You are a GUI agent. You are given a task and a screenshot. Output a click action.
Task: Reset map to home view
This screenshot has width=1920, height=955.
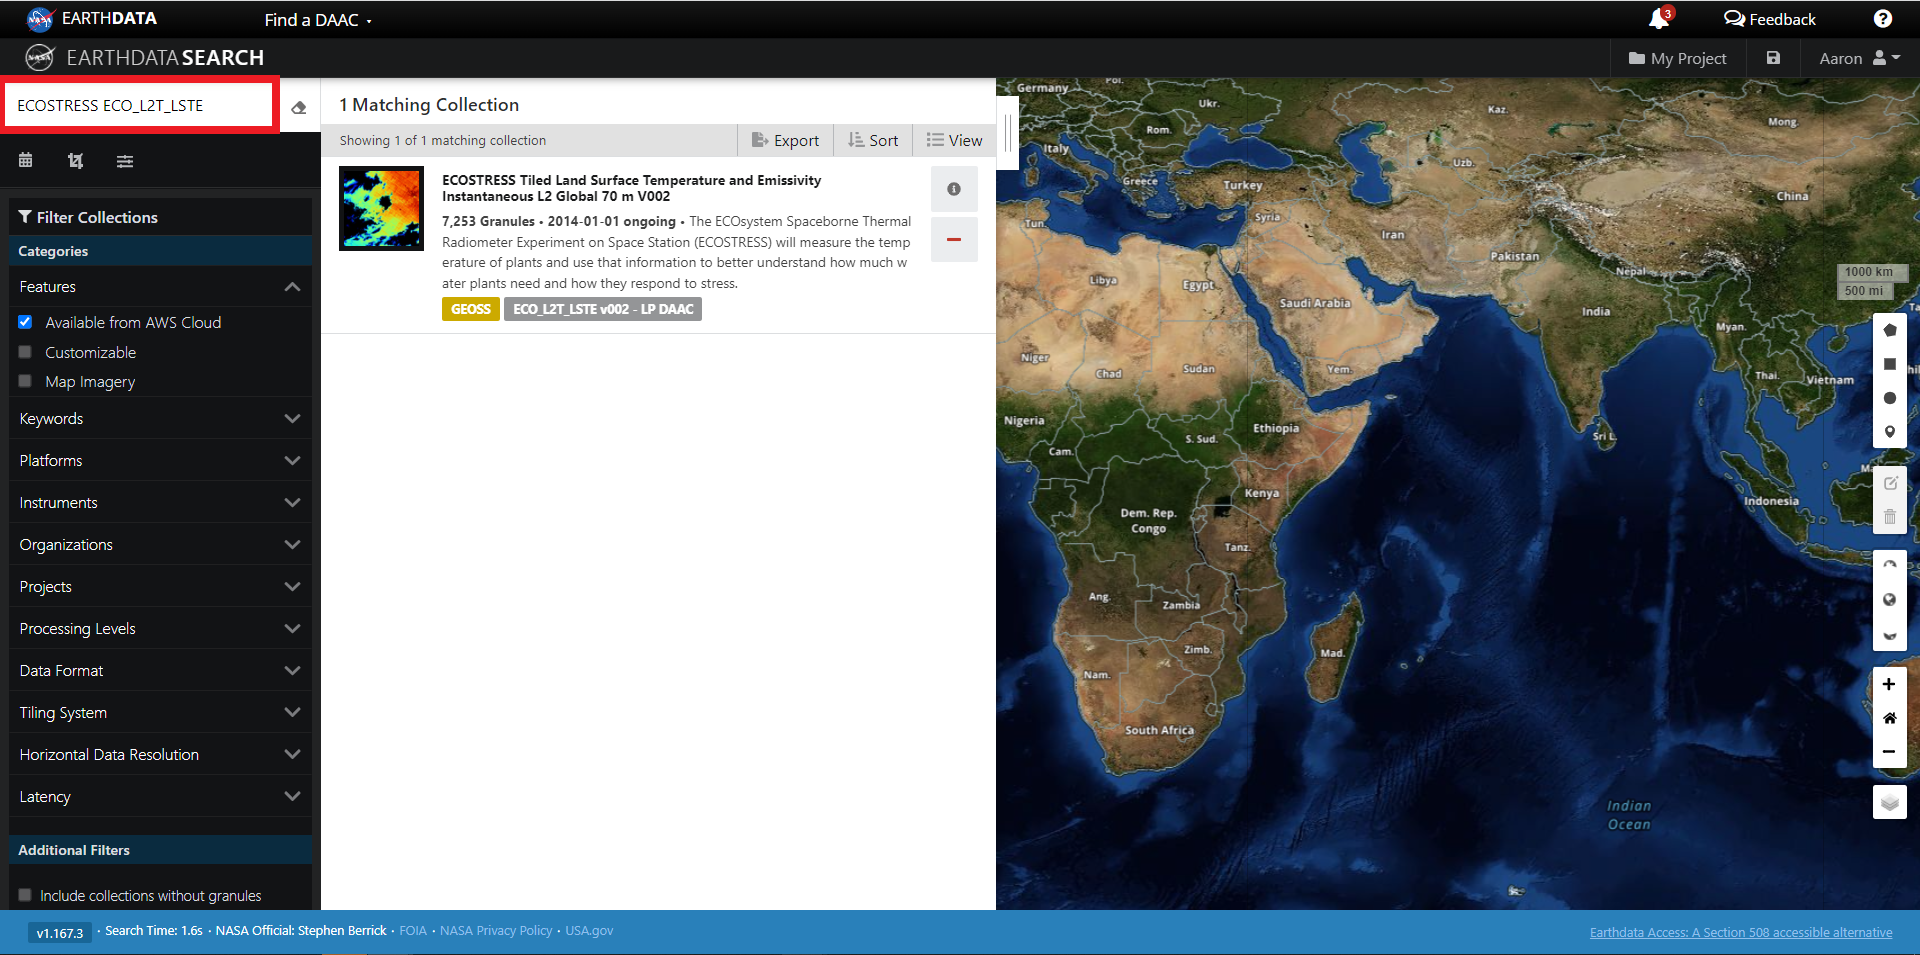point(1889,718)
